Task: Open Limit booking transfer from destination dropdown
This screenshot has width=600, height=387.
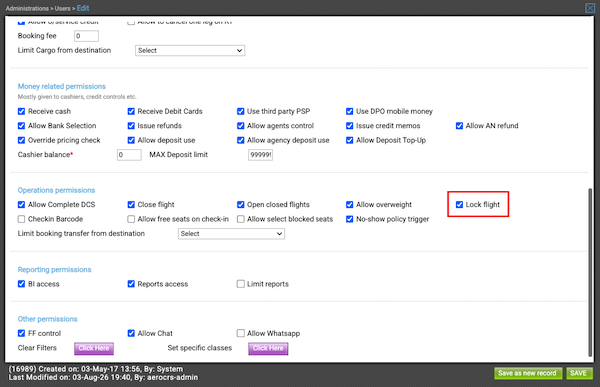Action: point(231,234)
